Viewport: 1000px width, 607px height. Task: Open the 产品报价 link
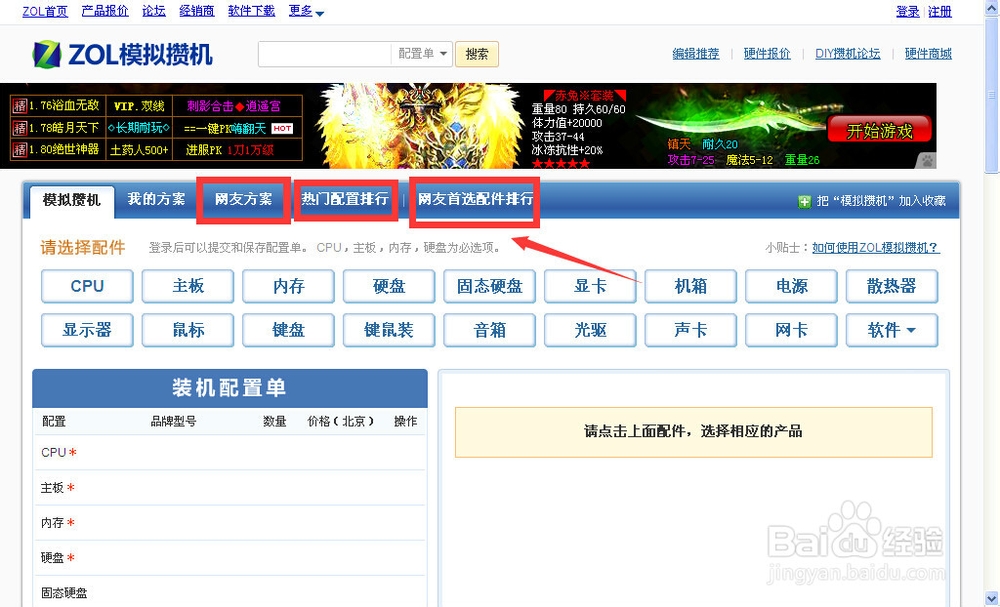click(105, 11)
